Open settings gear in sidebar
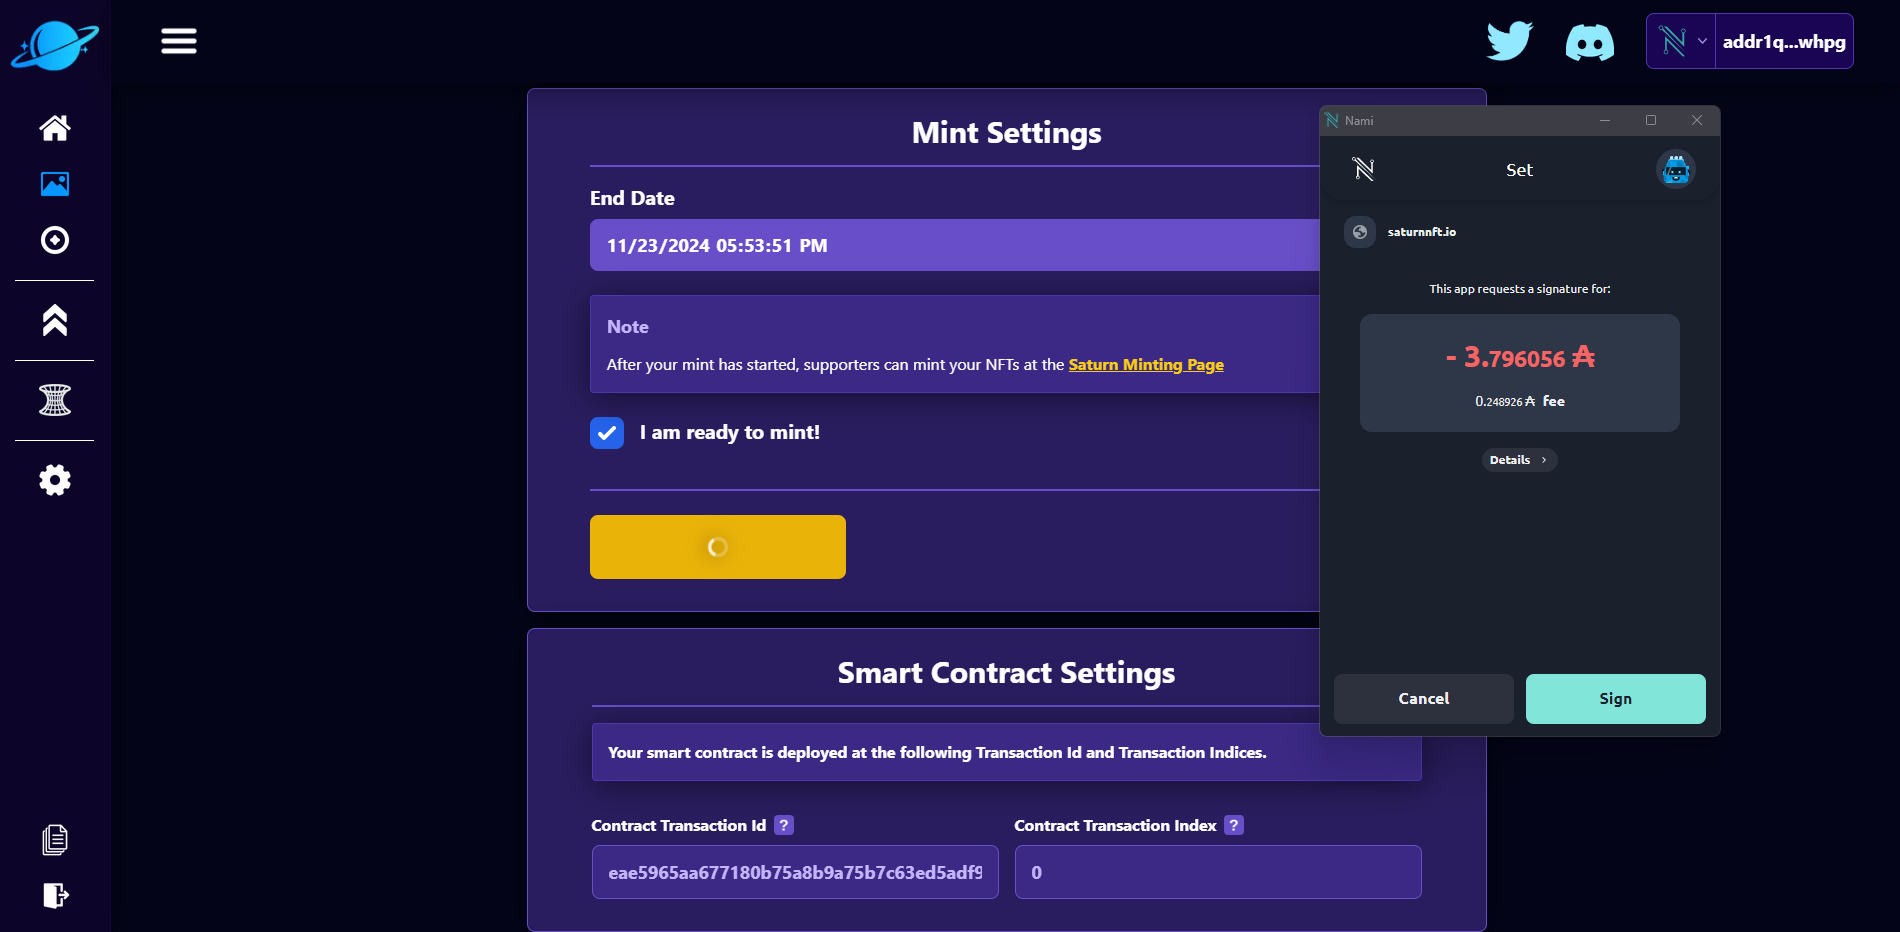The image size is (1900, 932). point(55,480)
